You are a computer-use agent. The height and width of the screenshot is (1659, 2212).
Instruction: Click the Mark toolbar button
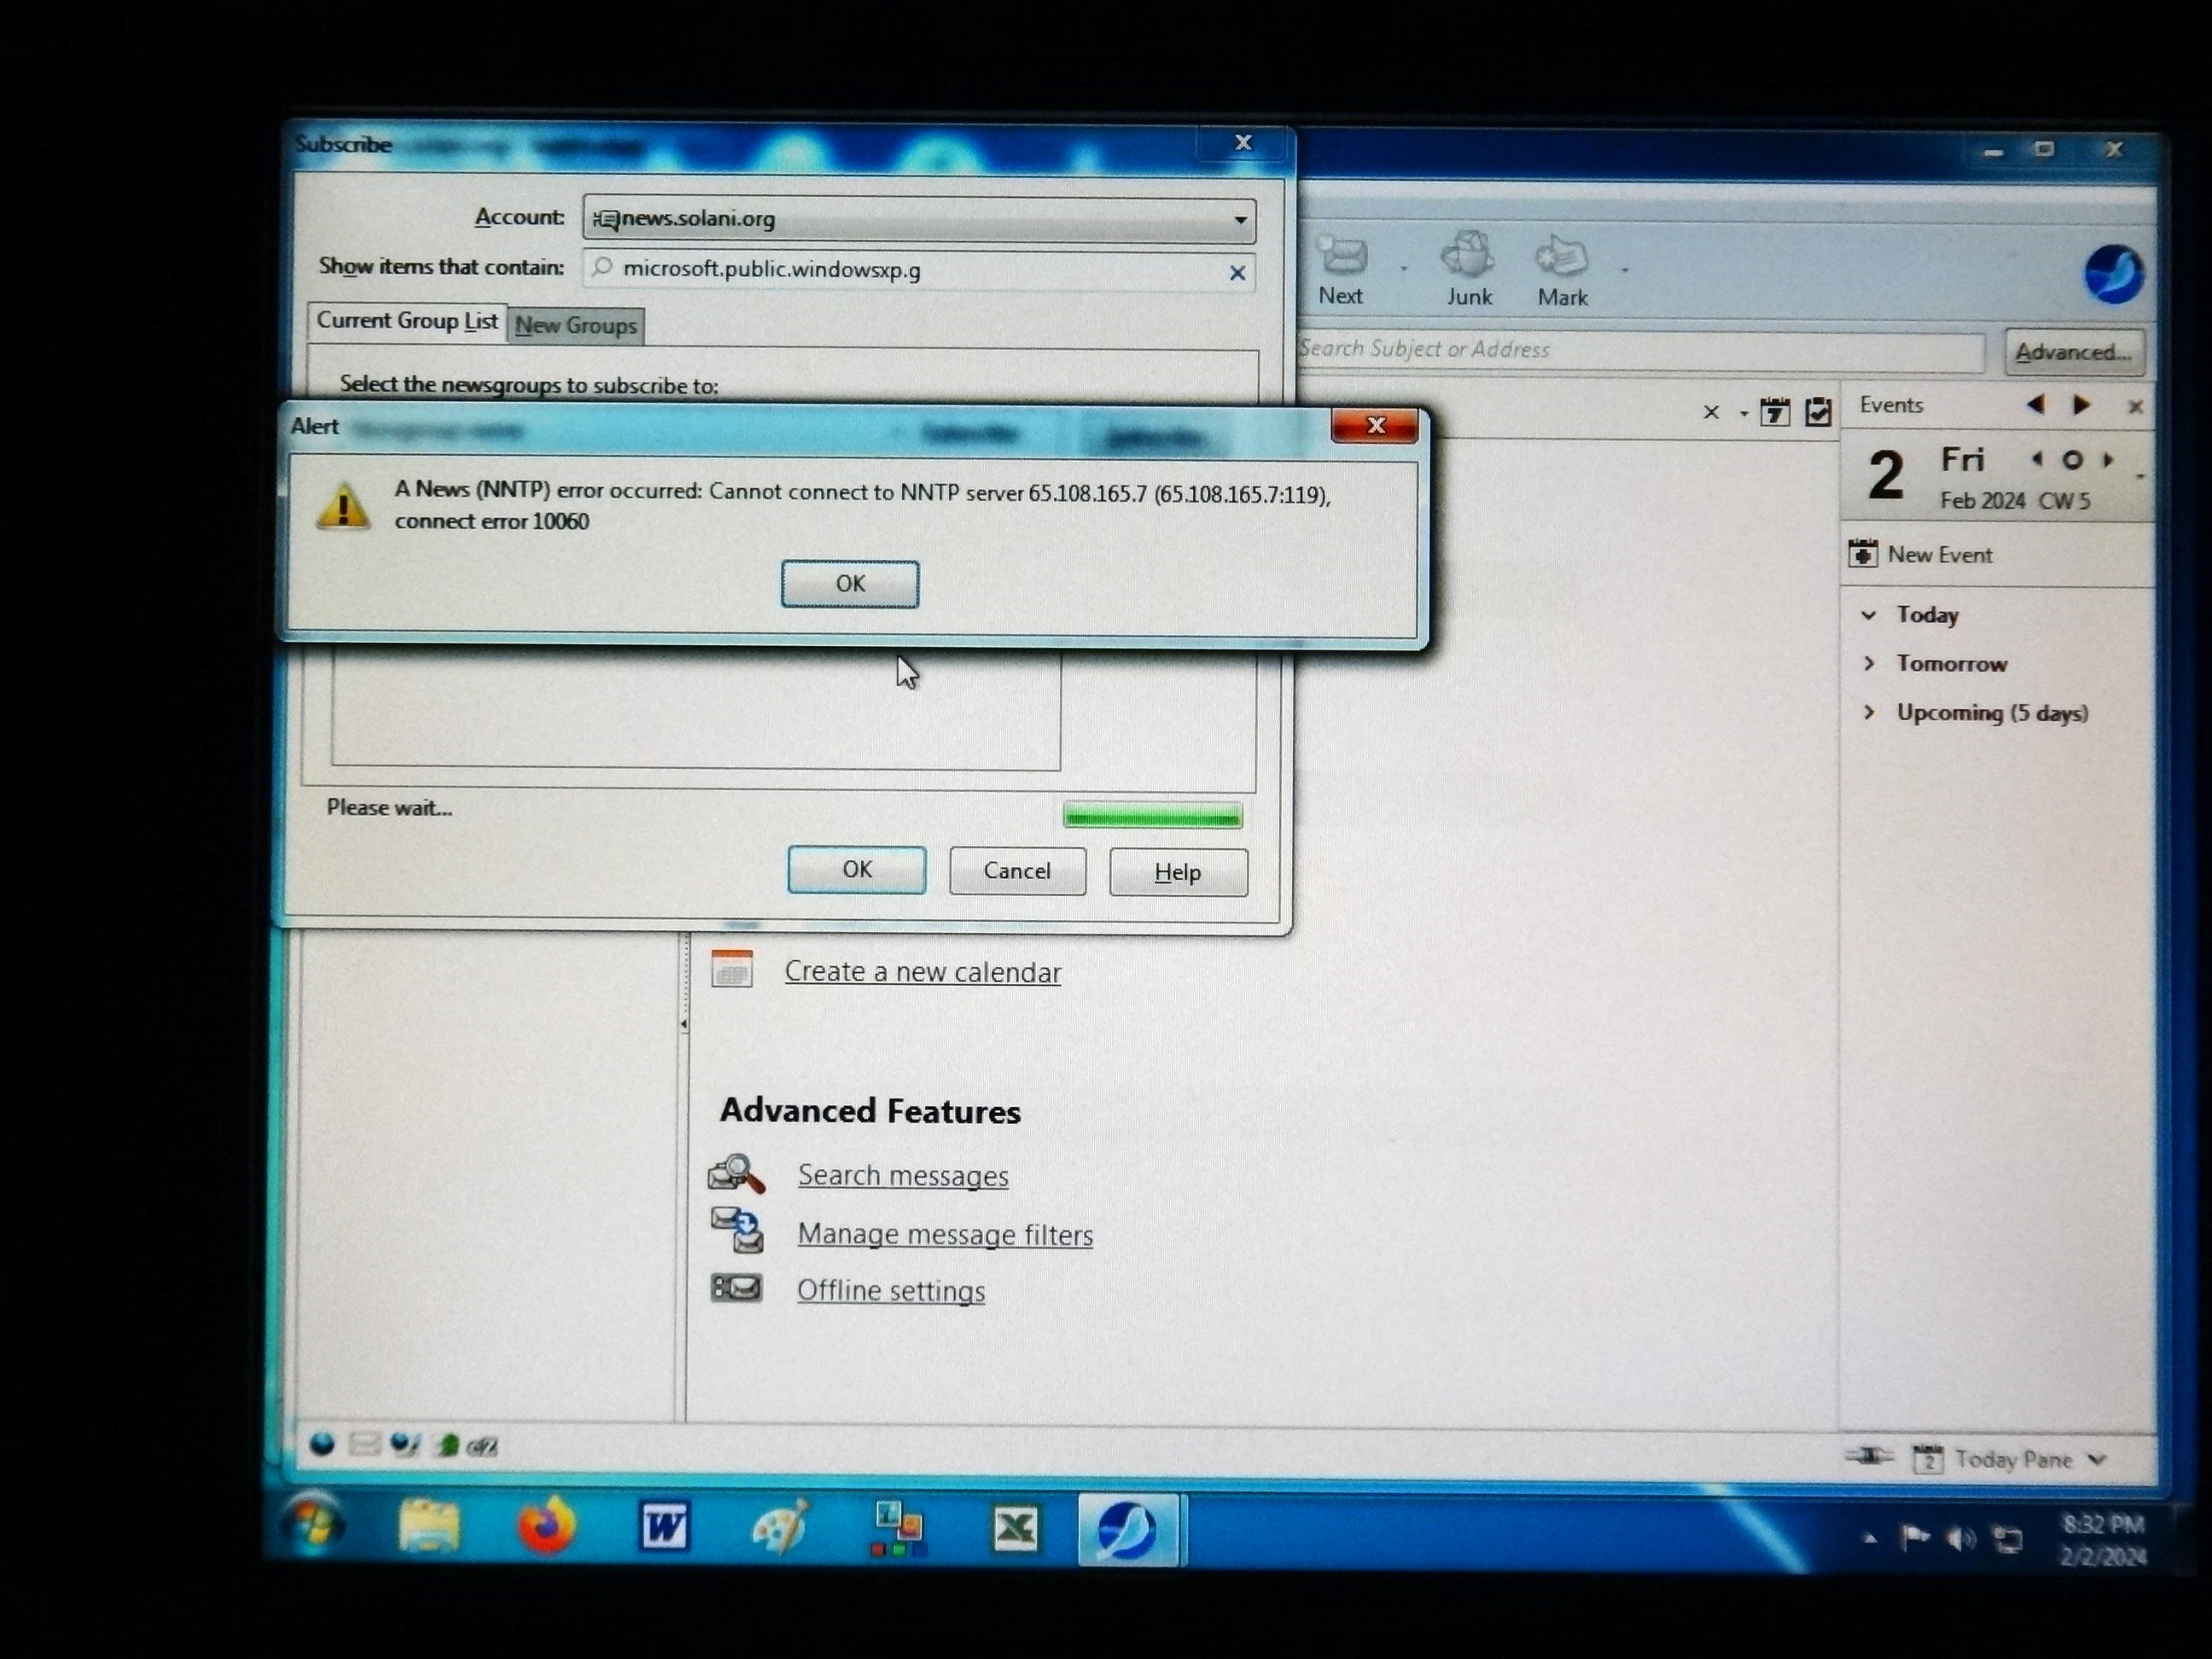(1562, 271)
